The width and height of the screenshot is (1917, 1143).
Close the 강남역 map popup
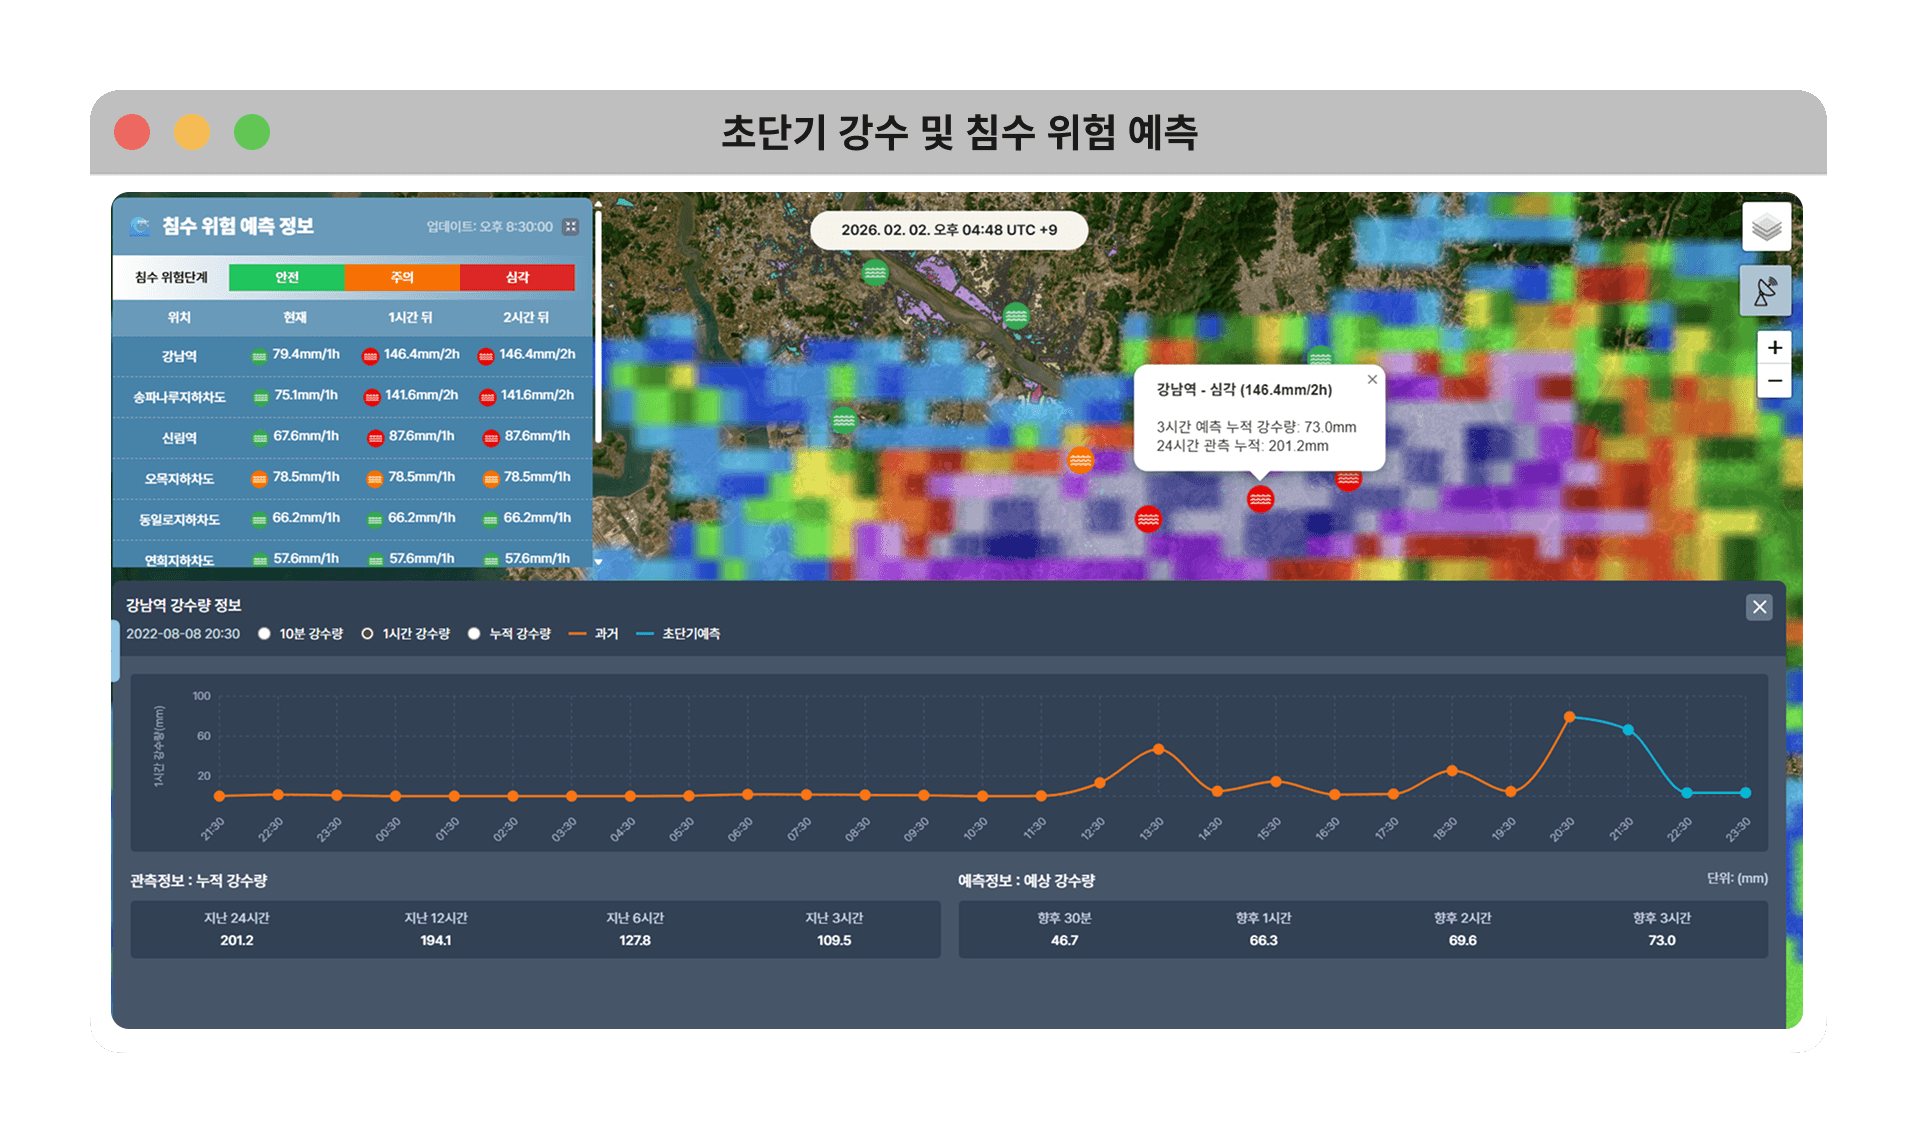point(1372,379)
